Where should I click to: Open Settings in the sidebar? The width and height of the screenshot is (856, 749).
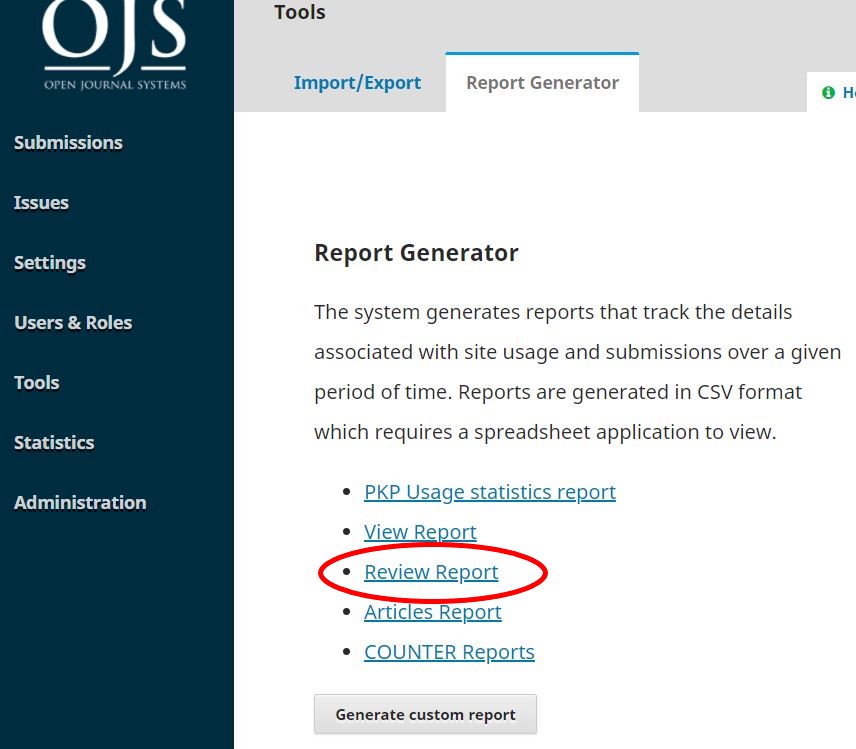coord(50,263)
